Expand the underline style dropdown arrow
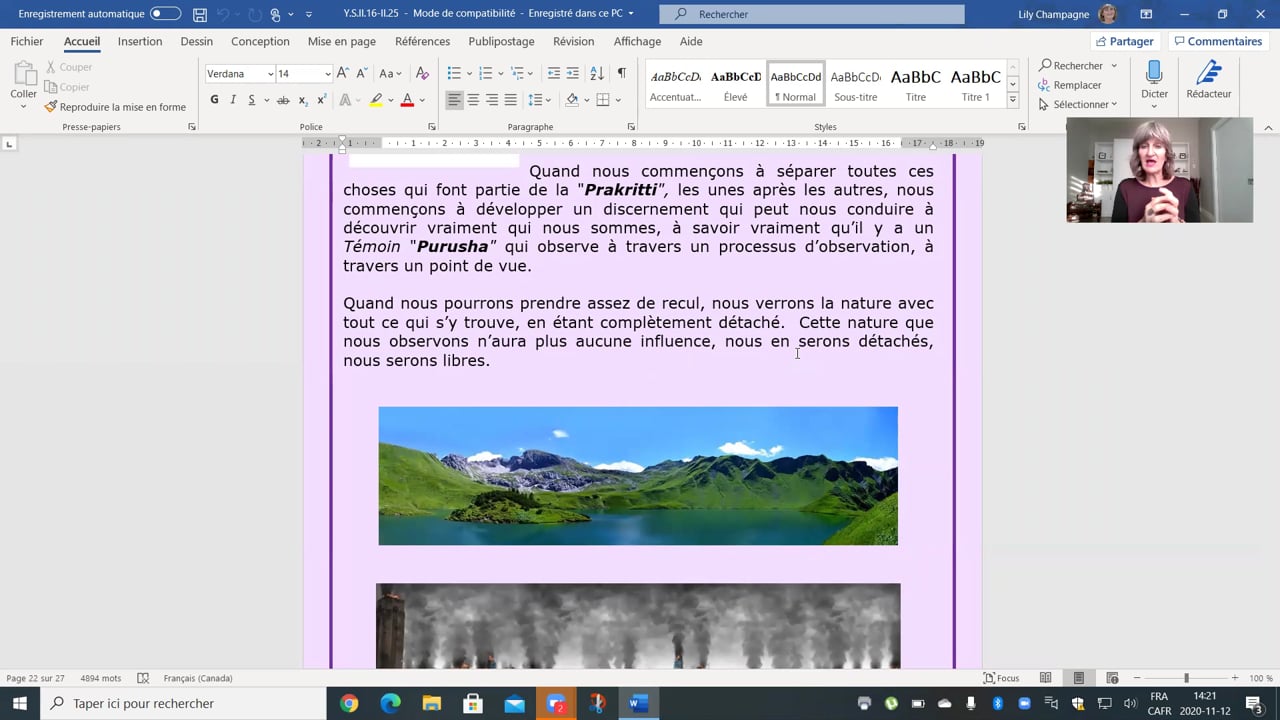 pyautogui.click(x=266, y=100)
